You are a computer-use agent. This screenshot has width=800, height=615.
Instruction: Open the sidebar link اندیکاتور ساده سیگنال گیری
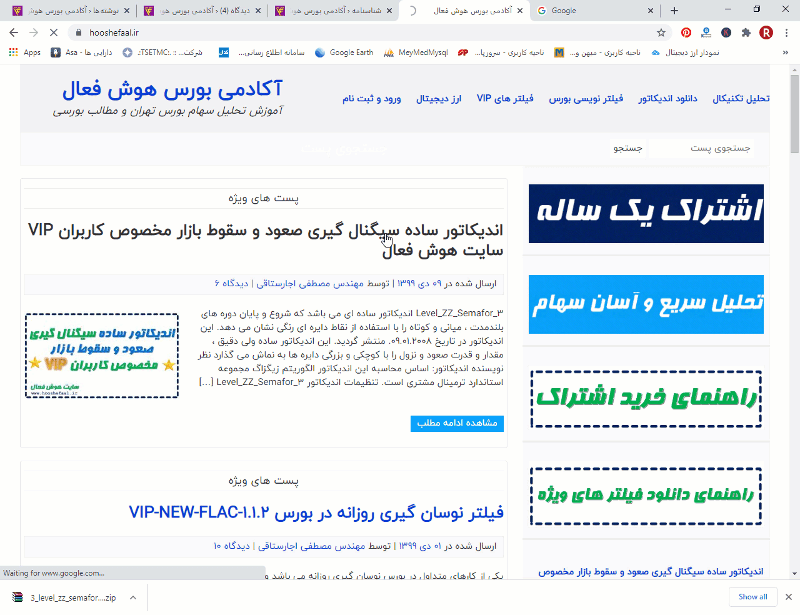[x=651, y=572]
